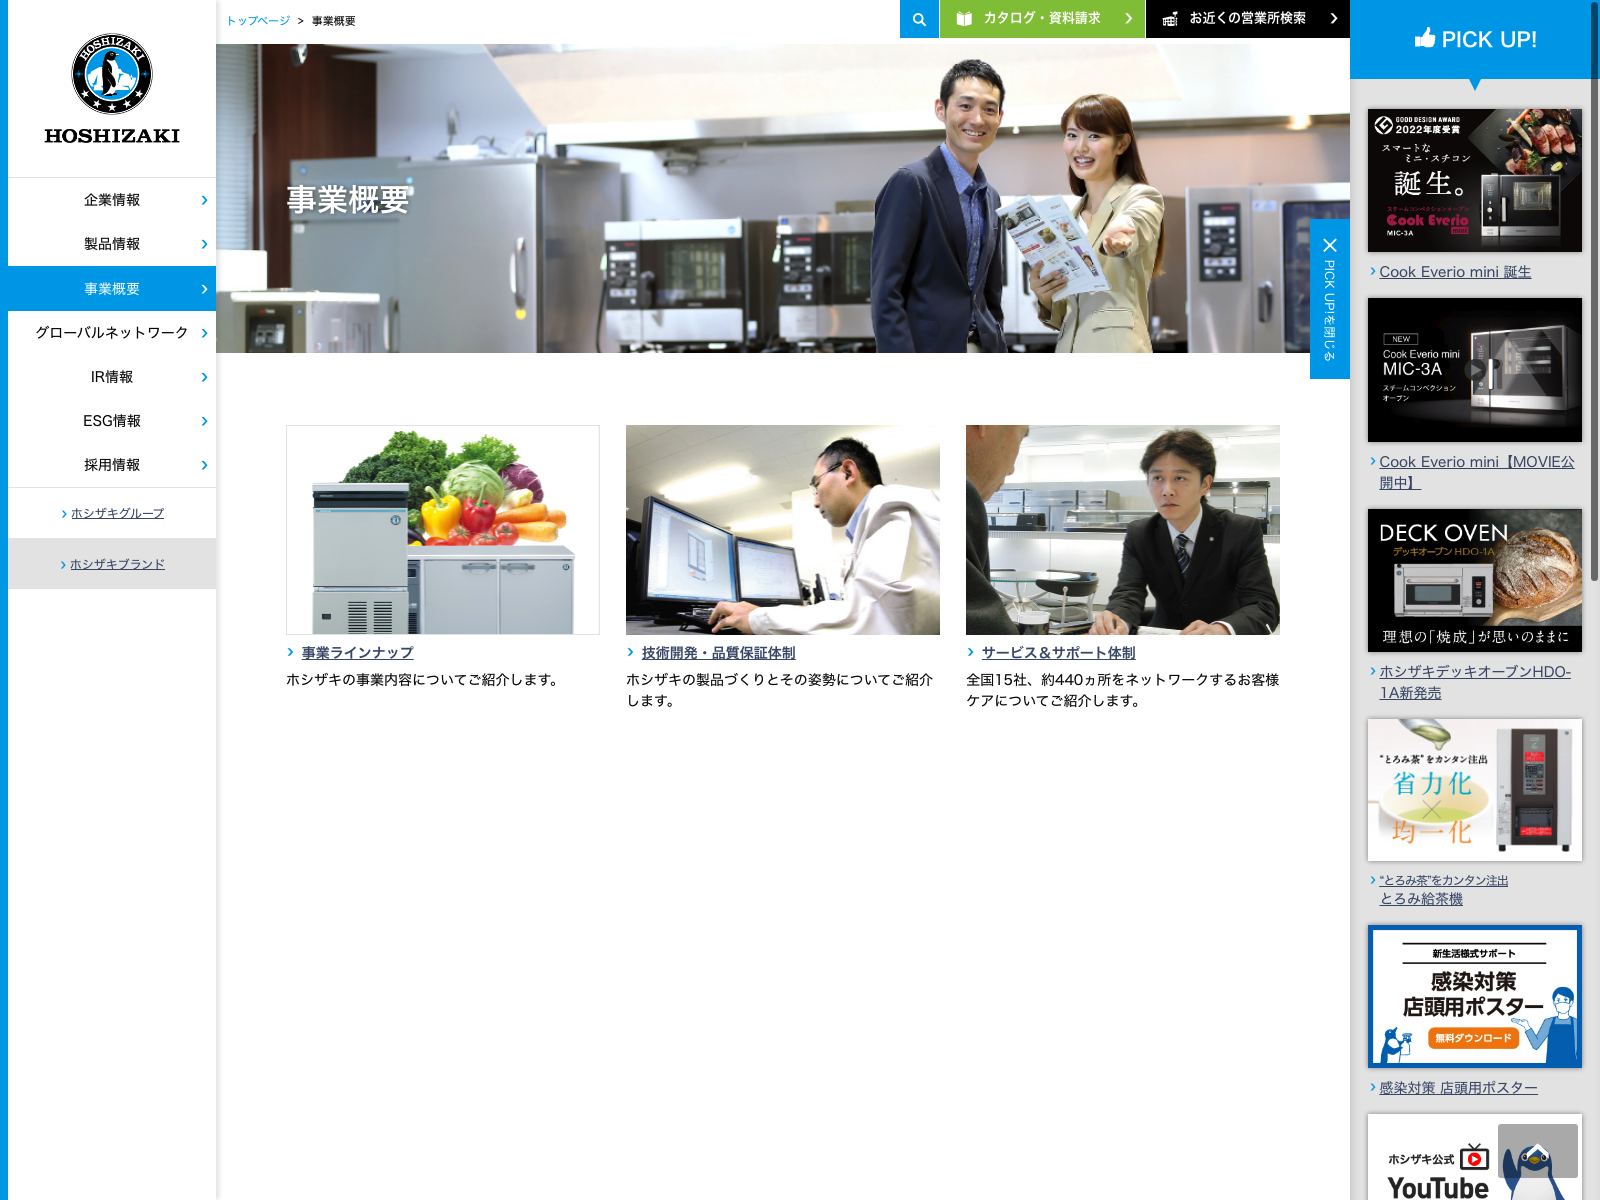1600x1200 pixels.
Task: Click the catalog book icon
Action: tap(964, 19)
